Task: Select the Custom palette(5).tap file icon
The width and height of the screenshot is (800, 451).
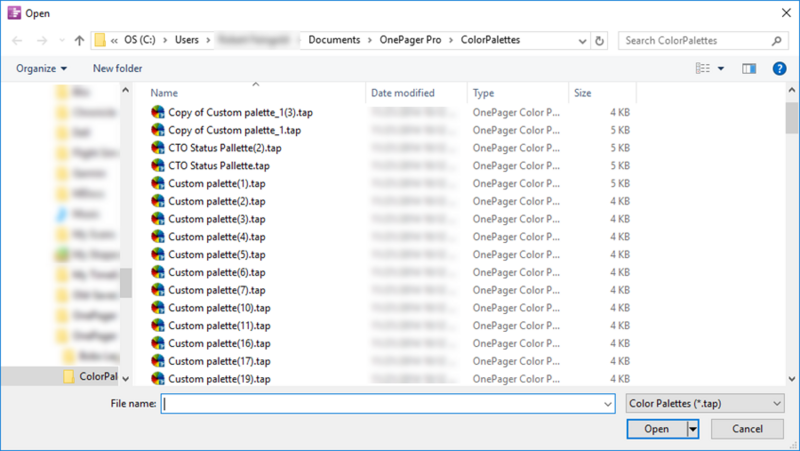Action: point(158,254)
